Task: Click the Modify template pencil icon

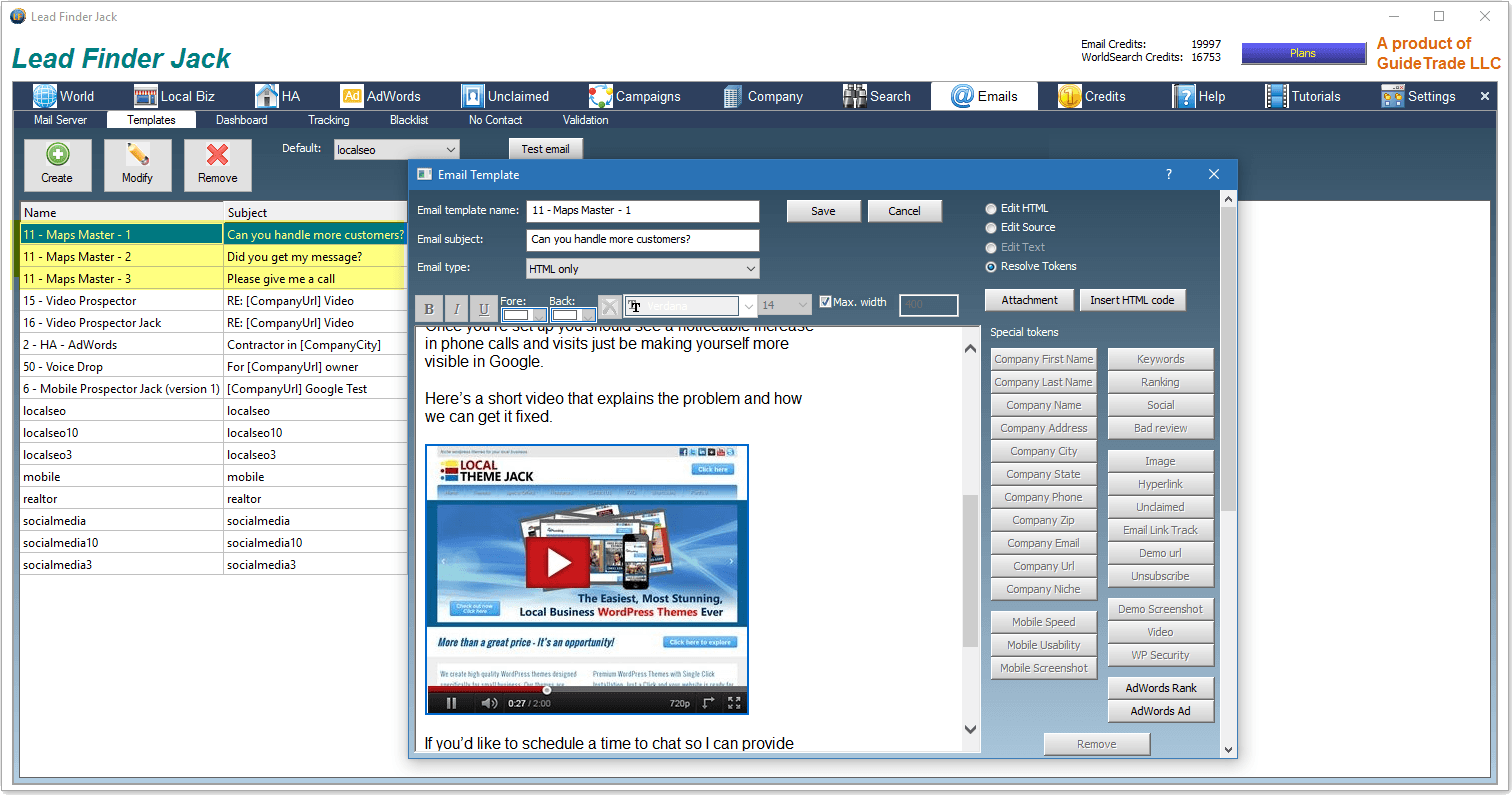Action: click(x=137, y=156)
